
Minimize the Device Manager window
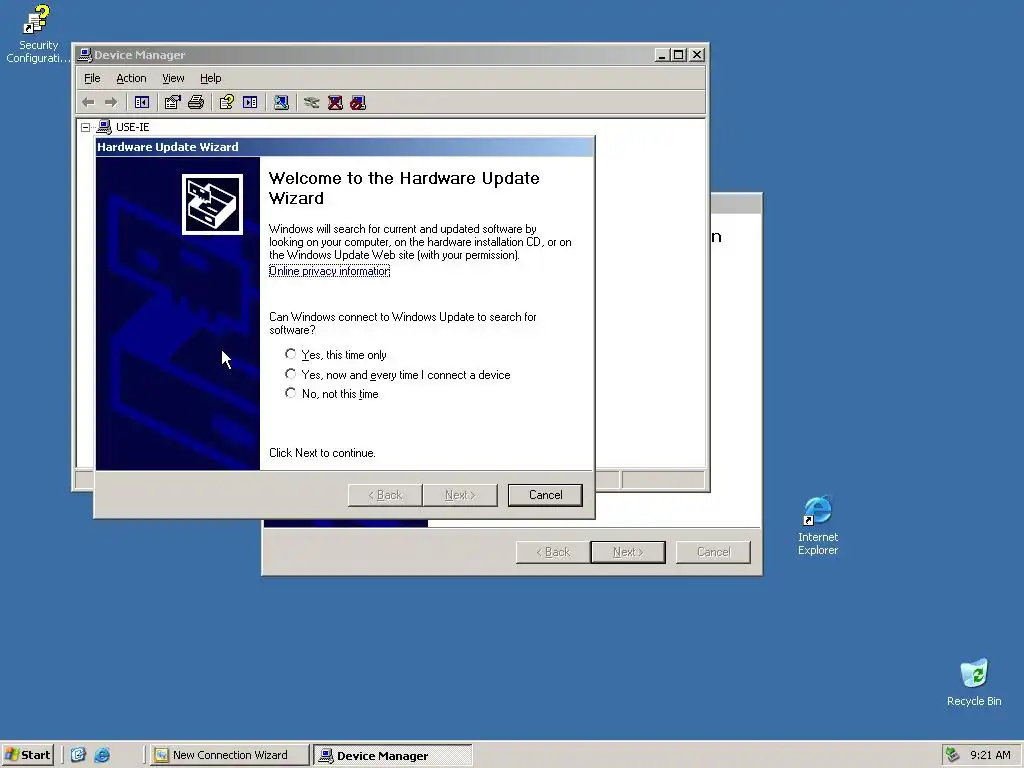(x=662, y=55)
